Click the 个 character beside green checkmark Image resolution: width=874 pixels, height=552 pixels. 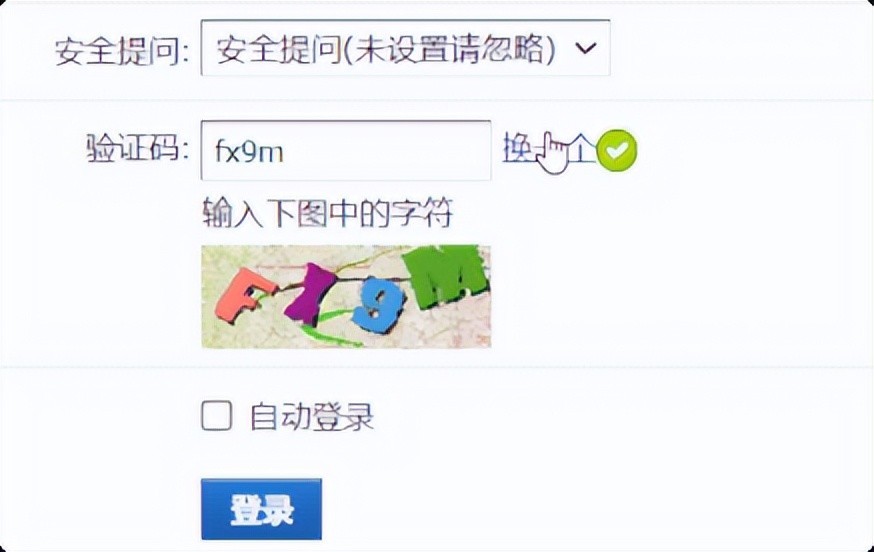581,149
